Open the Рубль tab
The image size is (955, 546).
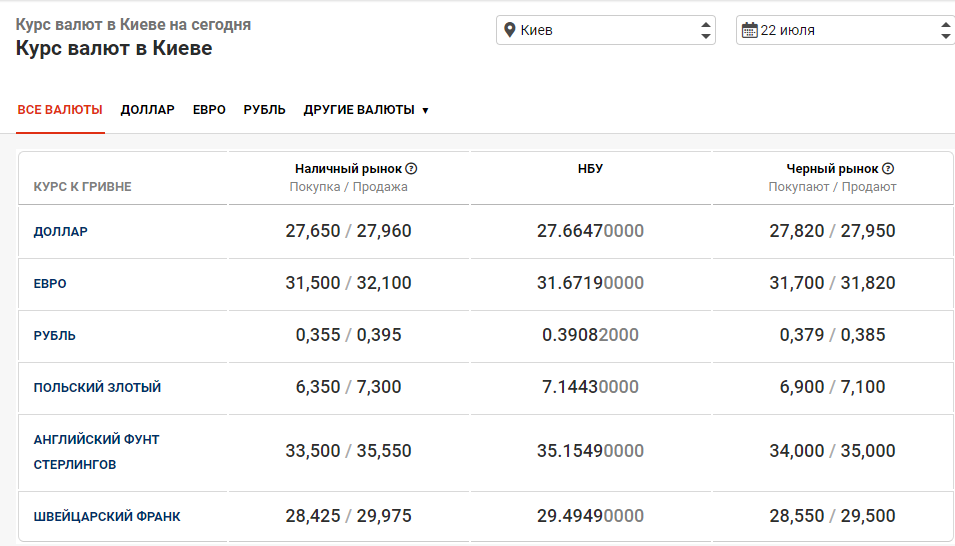(264, 110)
